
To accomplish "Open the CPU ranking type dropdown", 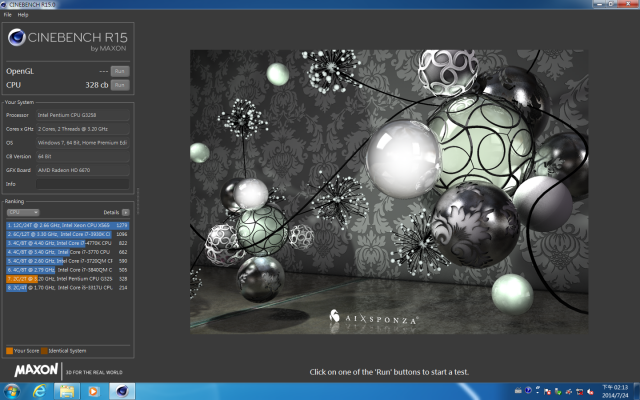I will pos(22,212).
